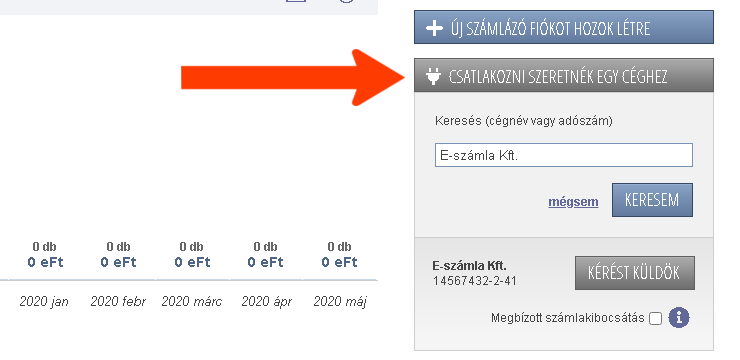Image resolution: width=740 pixels, height=360 pixels.
Task: Select the 2020 febr chart label
Action: coord(118,301)
